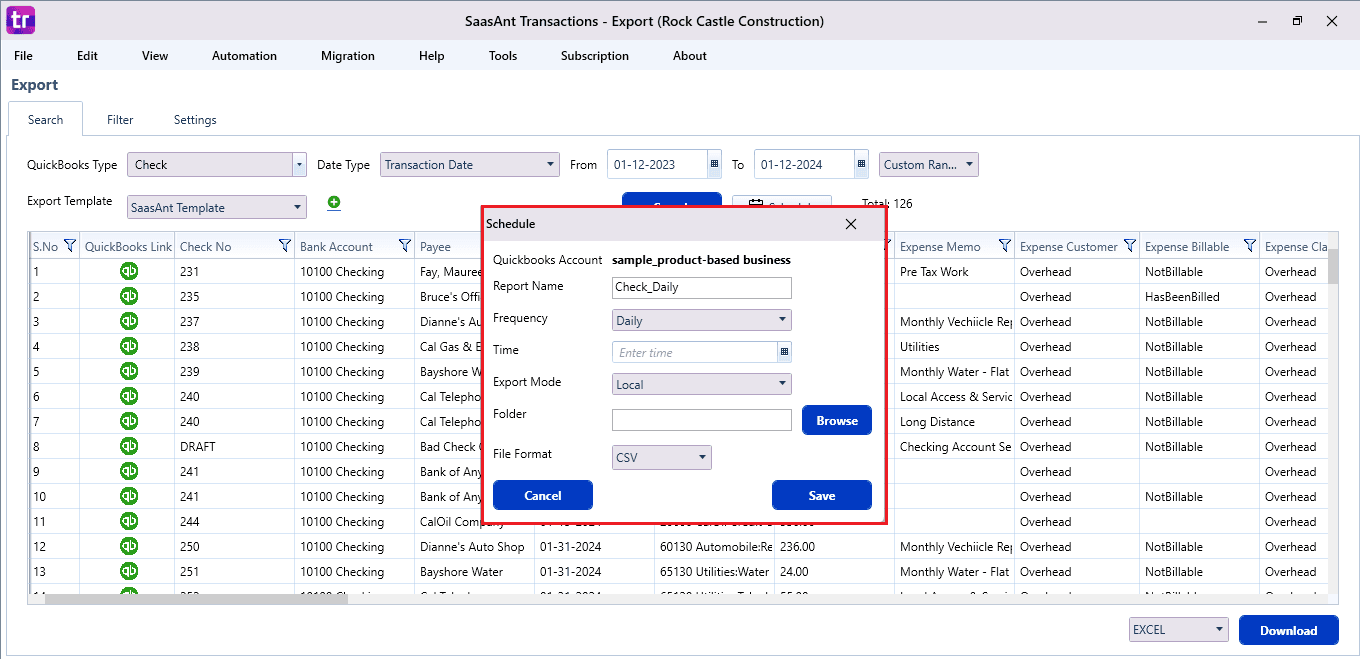This screenshot has width=1360, height=659.
Task: Cancel the Schedule dialog
Action: pyautogui.click(x=543, y=495)
